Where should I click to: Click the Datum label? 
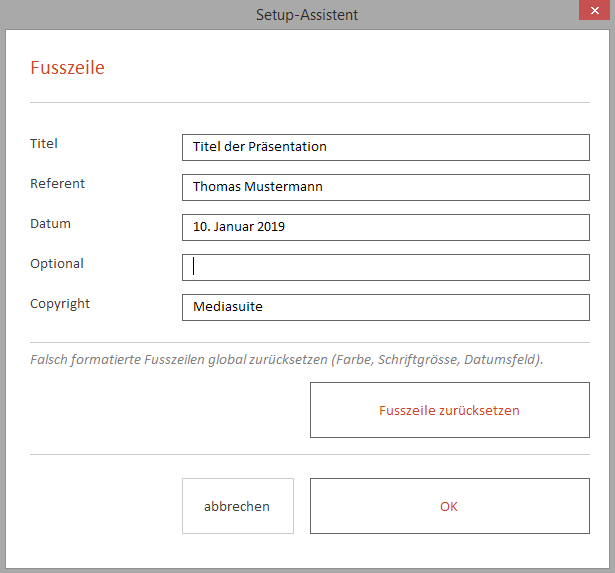pos(51,224)
